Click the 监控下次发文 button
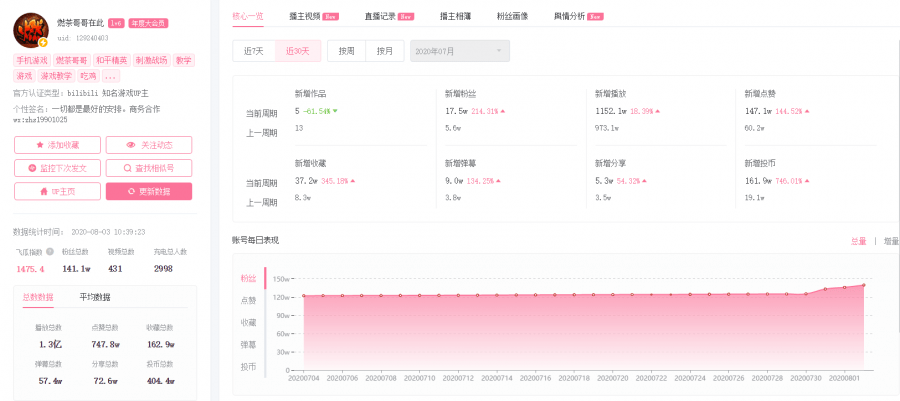Viewport: 900px width, 401px height. point(58,168)
